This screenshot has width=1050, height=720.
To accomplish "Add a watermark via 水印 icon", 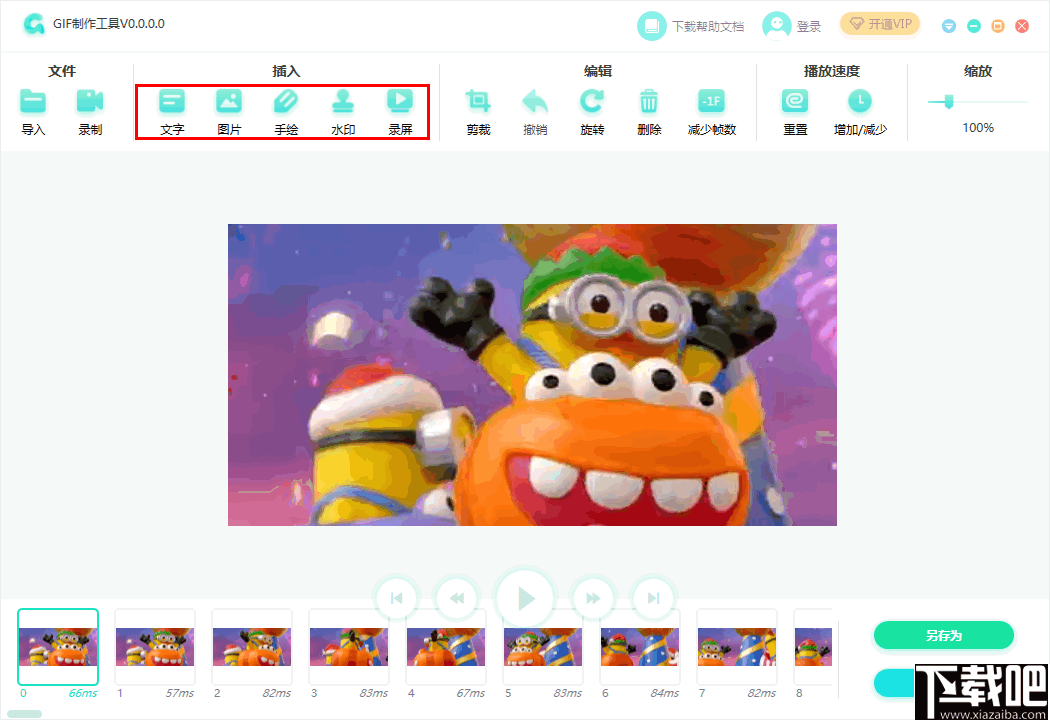I will [343, 102].
